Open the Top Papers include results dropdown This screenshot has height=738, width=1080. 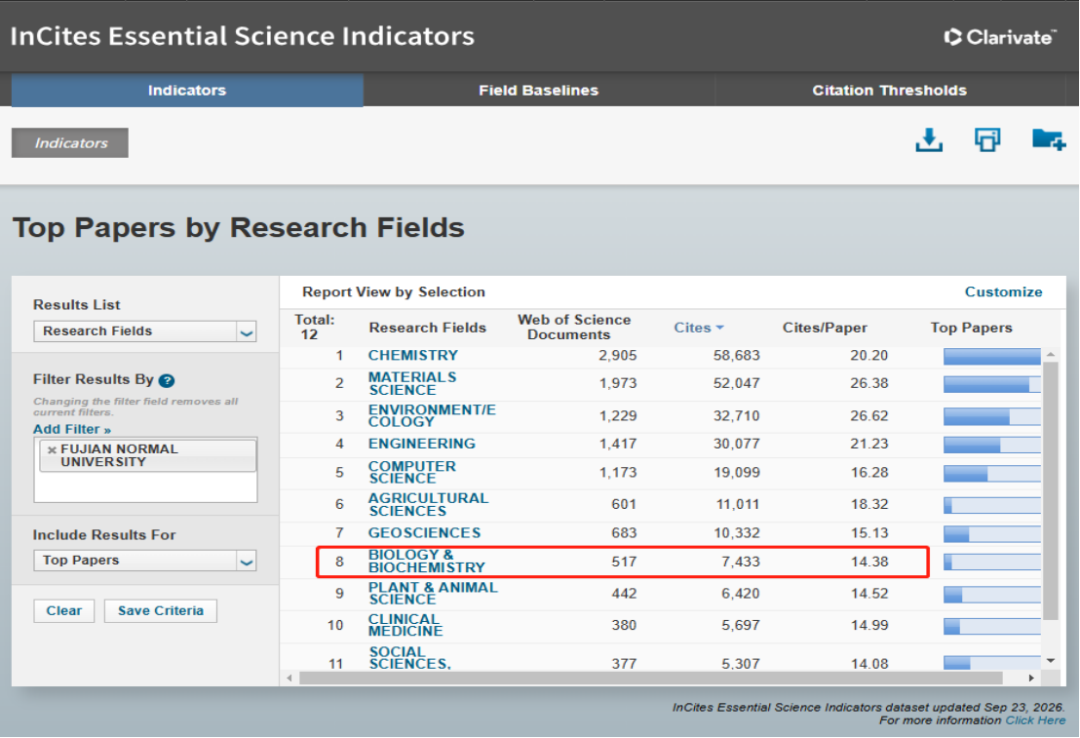(x=145, y=560)
